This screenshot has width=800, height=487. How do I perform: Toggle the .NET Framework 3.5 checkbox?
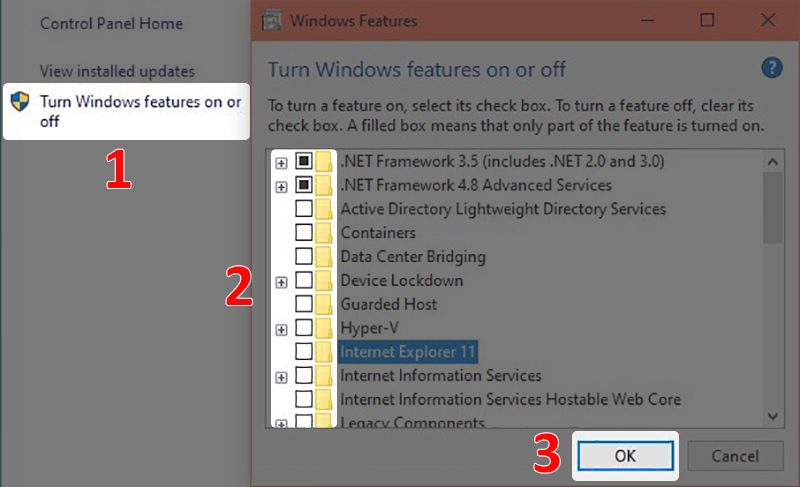tap(304, 161)
